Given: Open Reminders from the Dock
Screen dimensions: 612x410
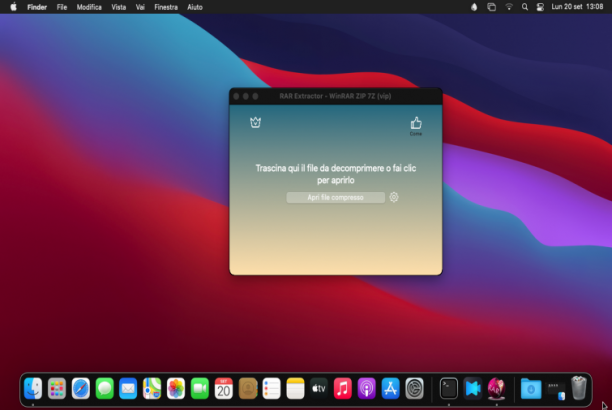Looking at the screenshot, I should [272, 389].
